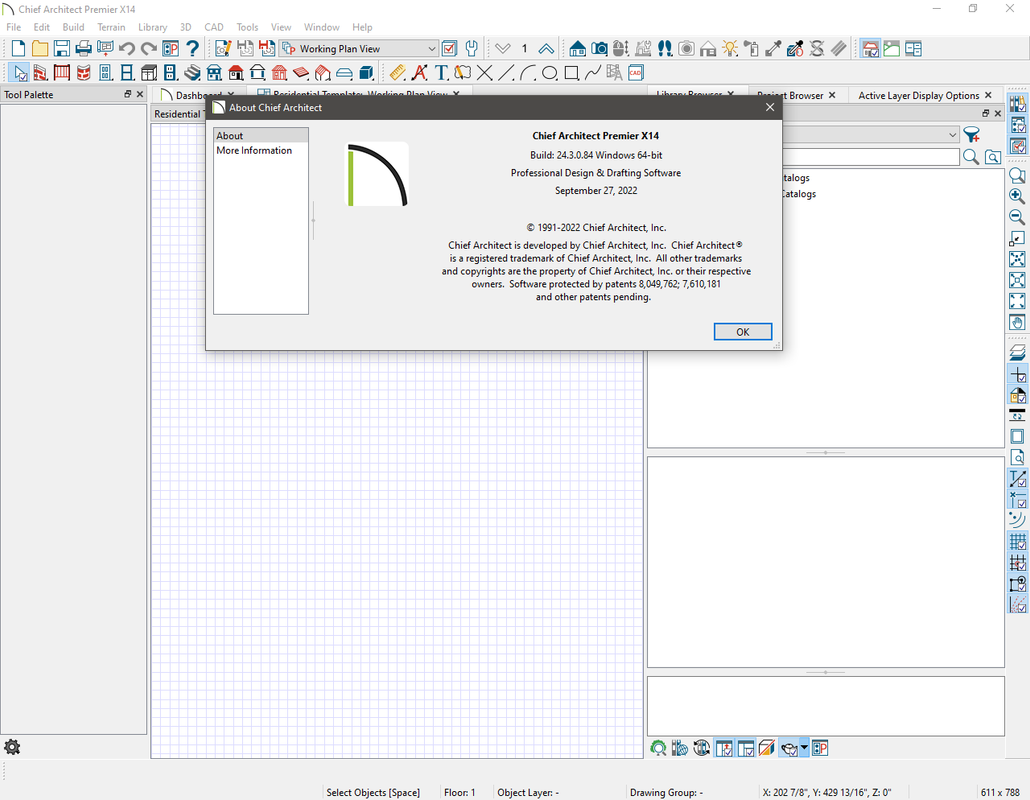Image resolution: width=1030 pixels, height=800 pixels.
Task: Click Select Objects [Space] status text
Action: point(373,792)
